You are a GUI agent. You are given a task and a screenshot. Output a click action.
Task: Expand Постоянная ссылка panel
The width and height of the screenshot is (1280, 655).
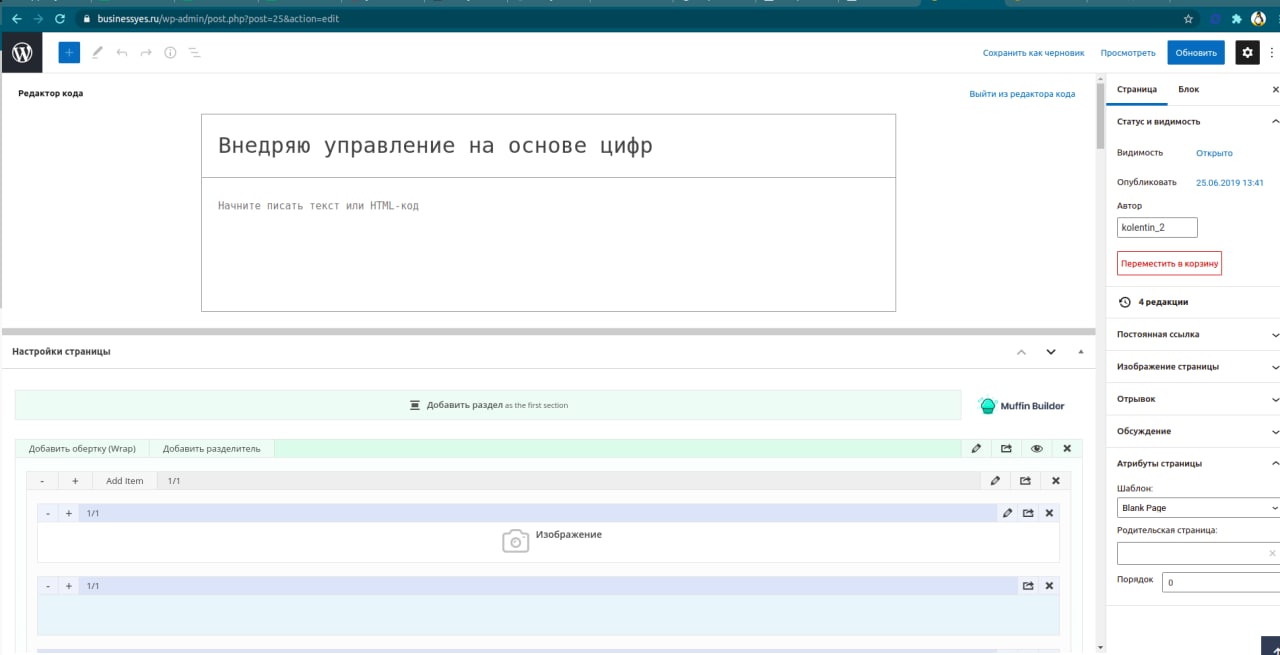pyautogui.click(x=1274, y=335)
